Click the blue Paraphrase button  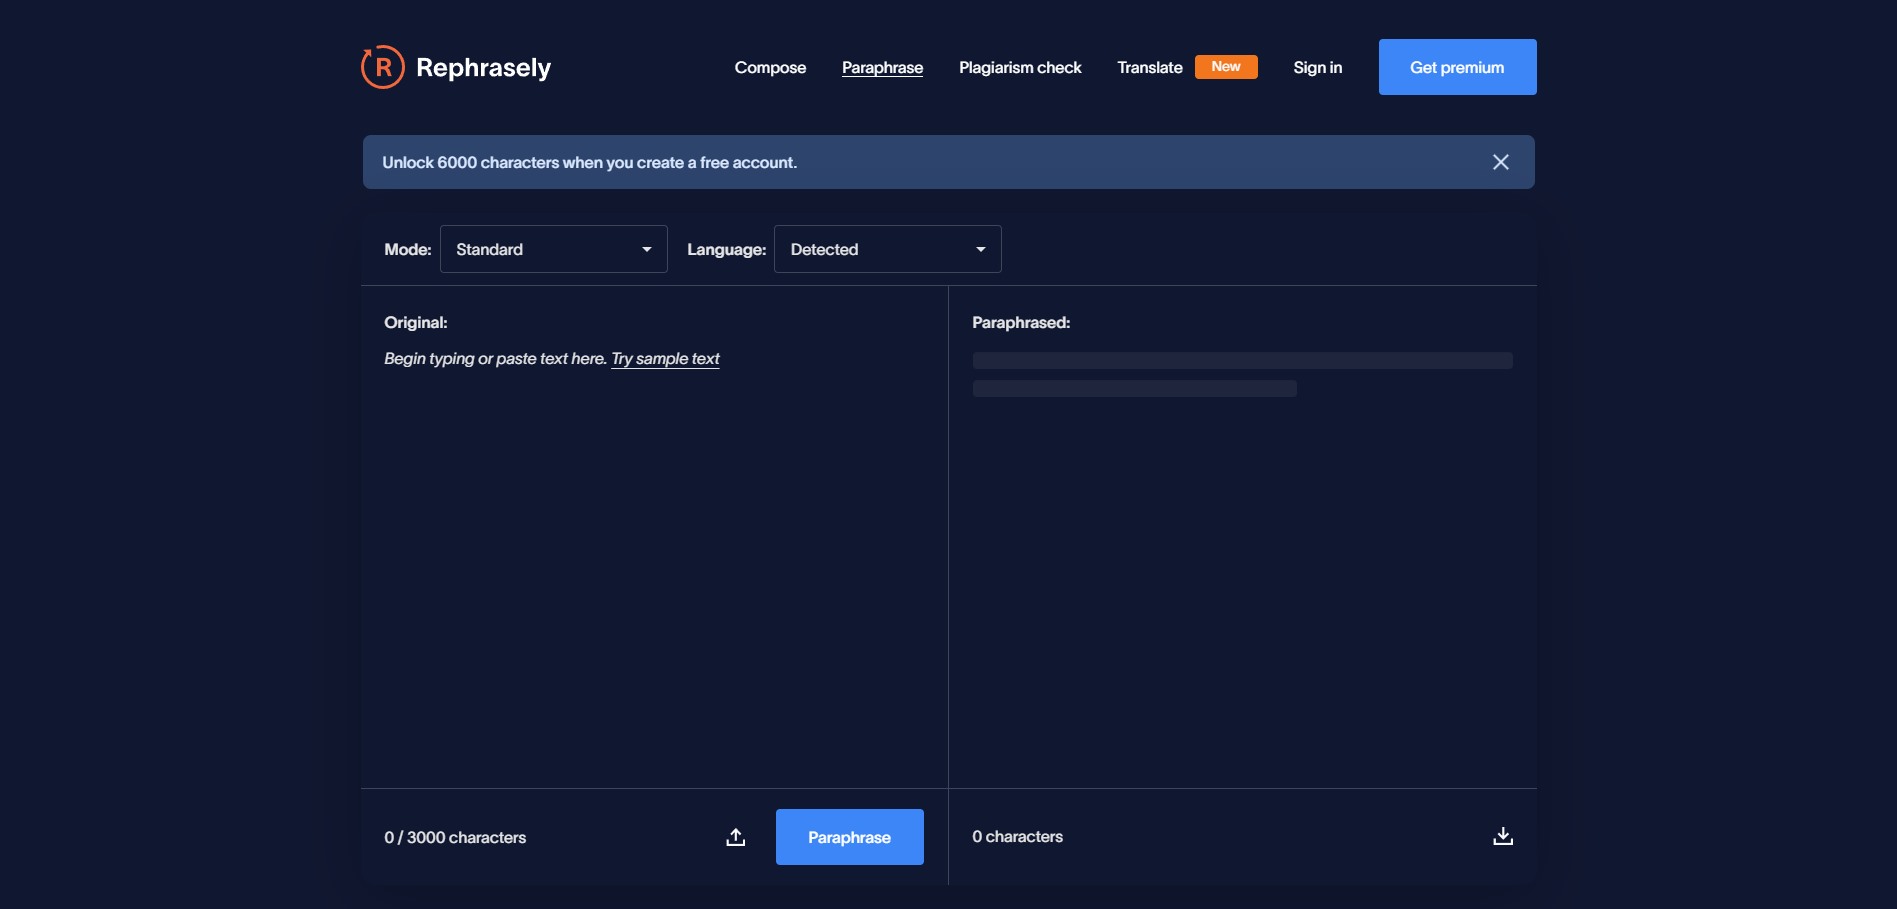pyautogui.click(x=849, y=837)
